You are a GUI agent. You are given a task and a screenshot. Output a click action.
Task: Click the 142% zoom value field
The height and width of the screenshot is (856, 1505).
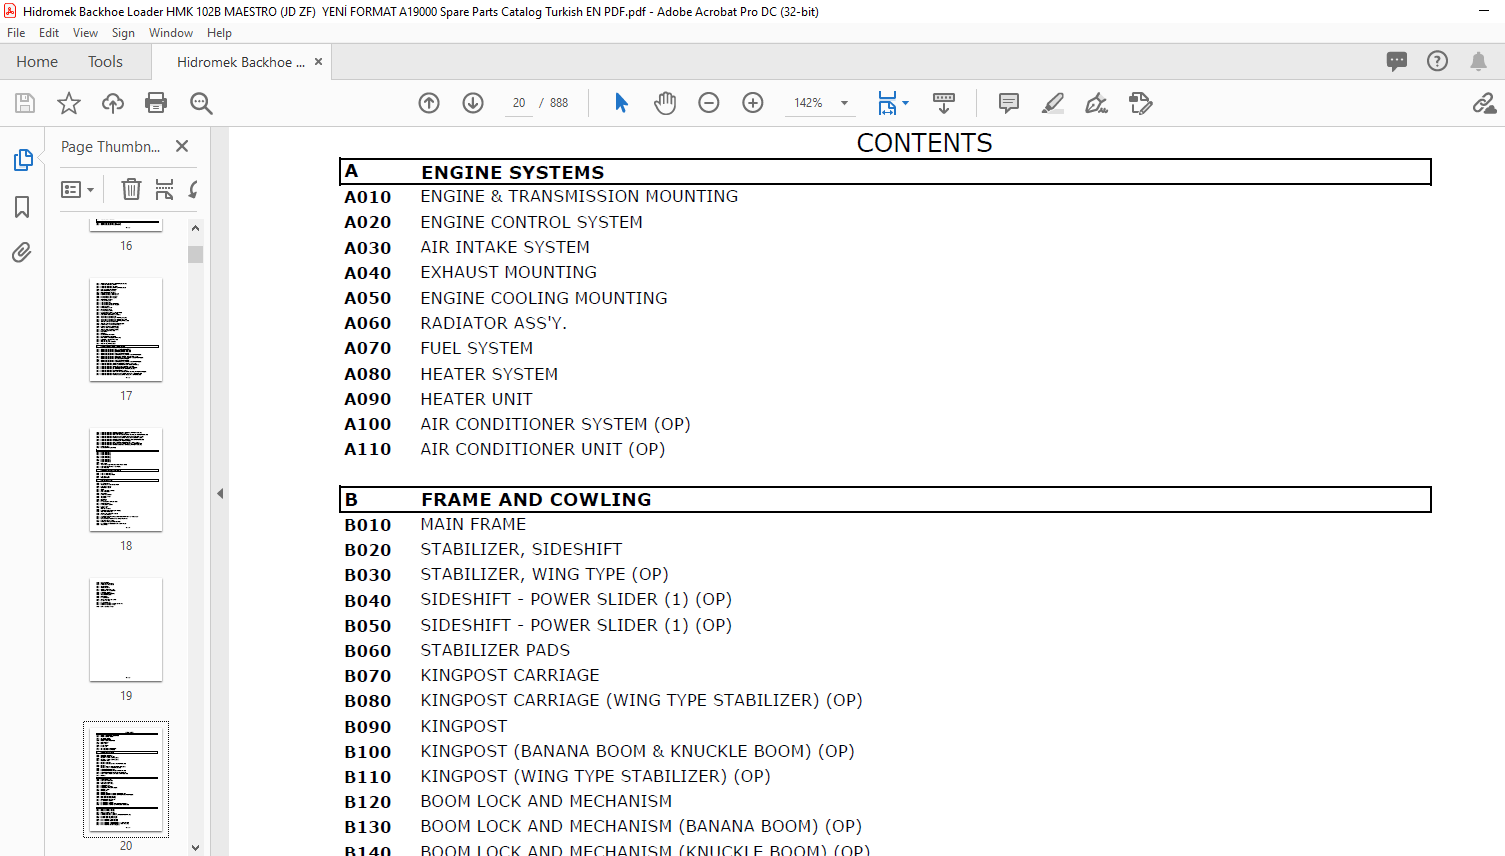click(x=808, y=103)
